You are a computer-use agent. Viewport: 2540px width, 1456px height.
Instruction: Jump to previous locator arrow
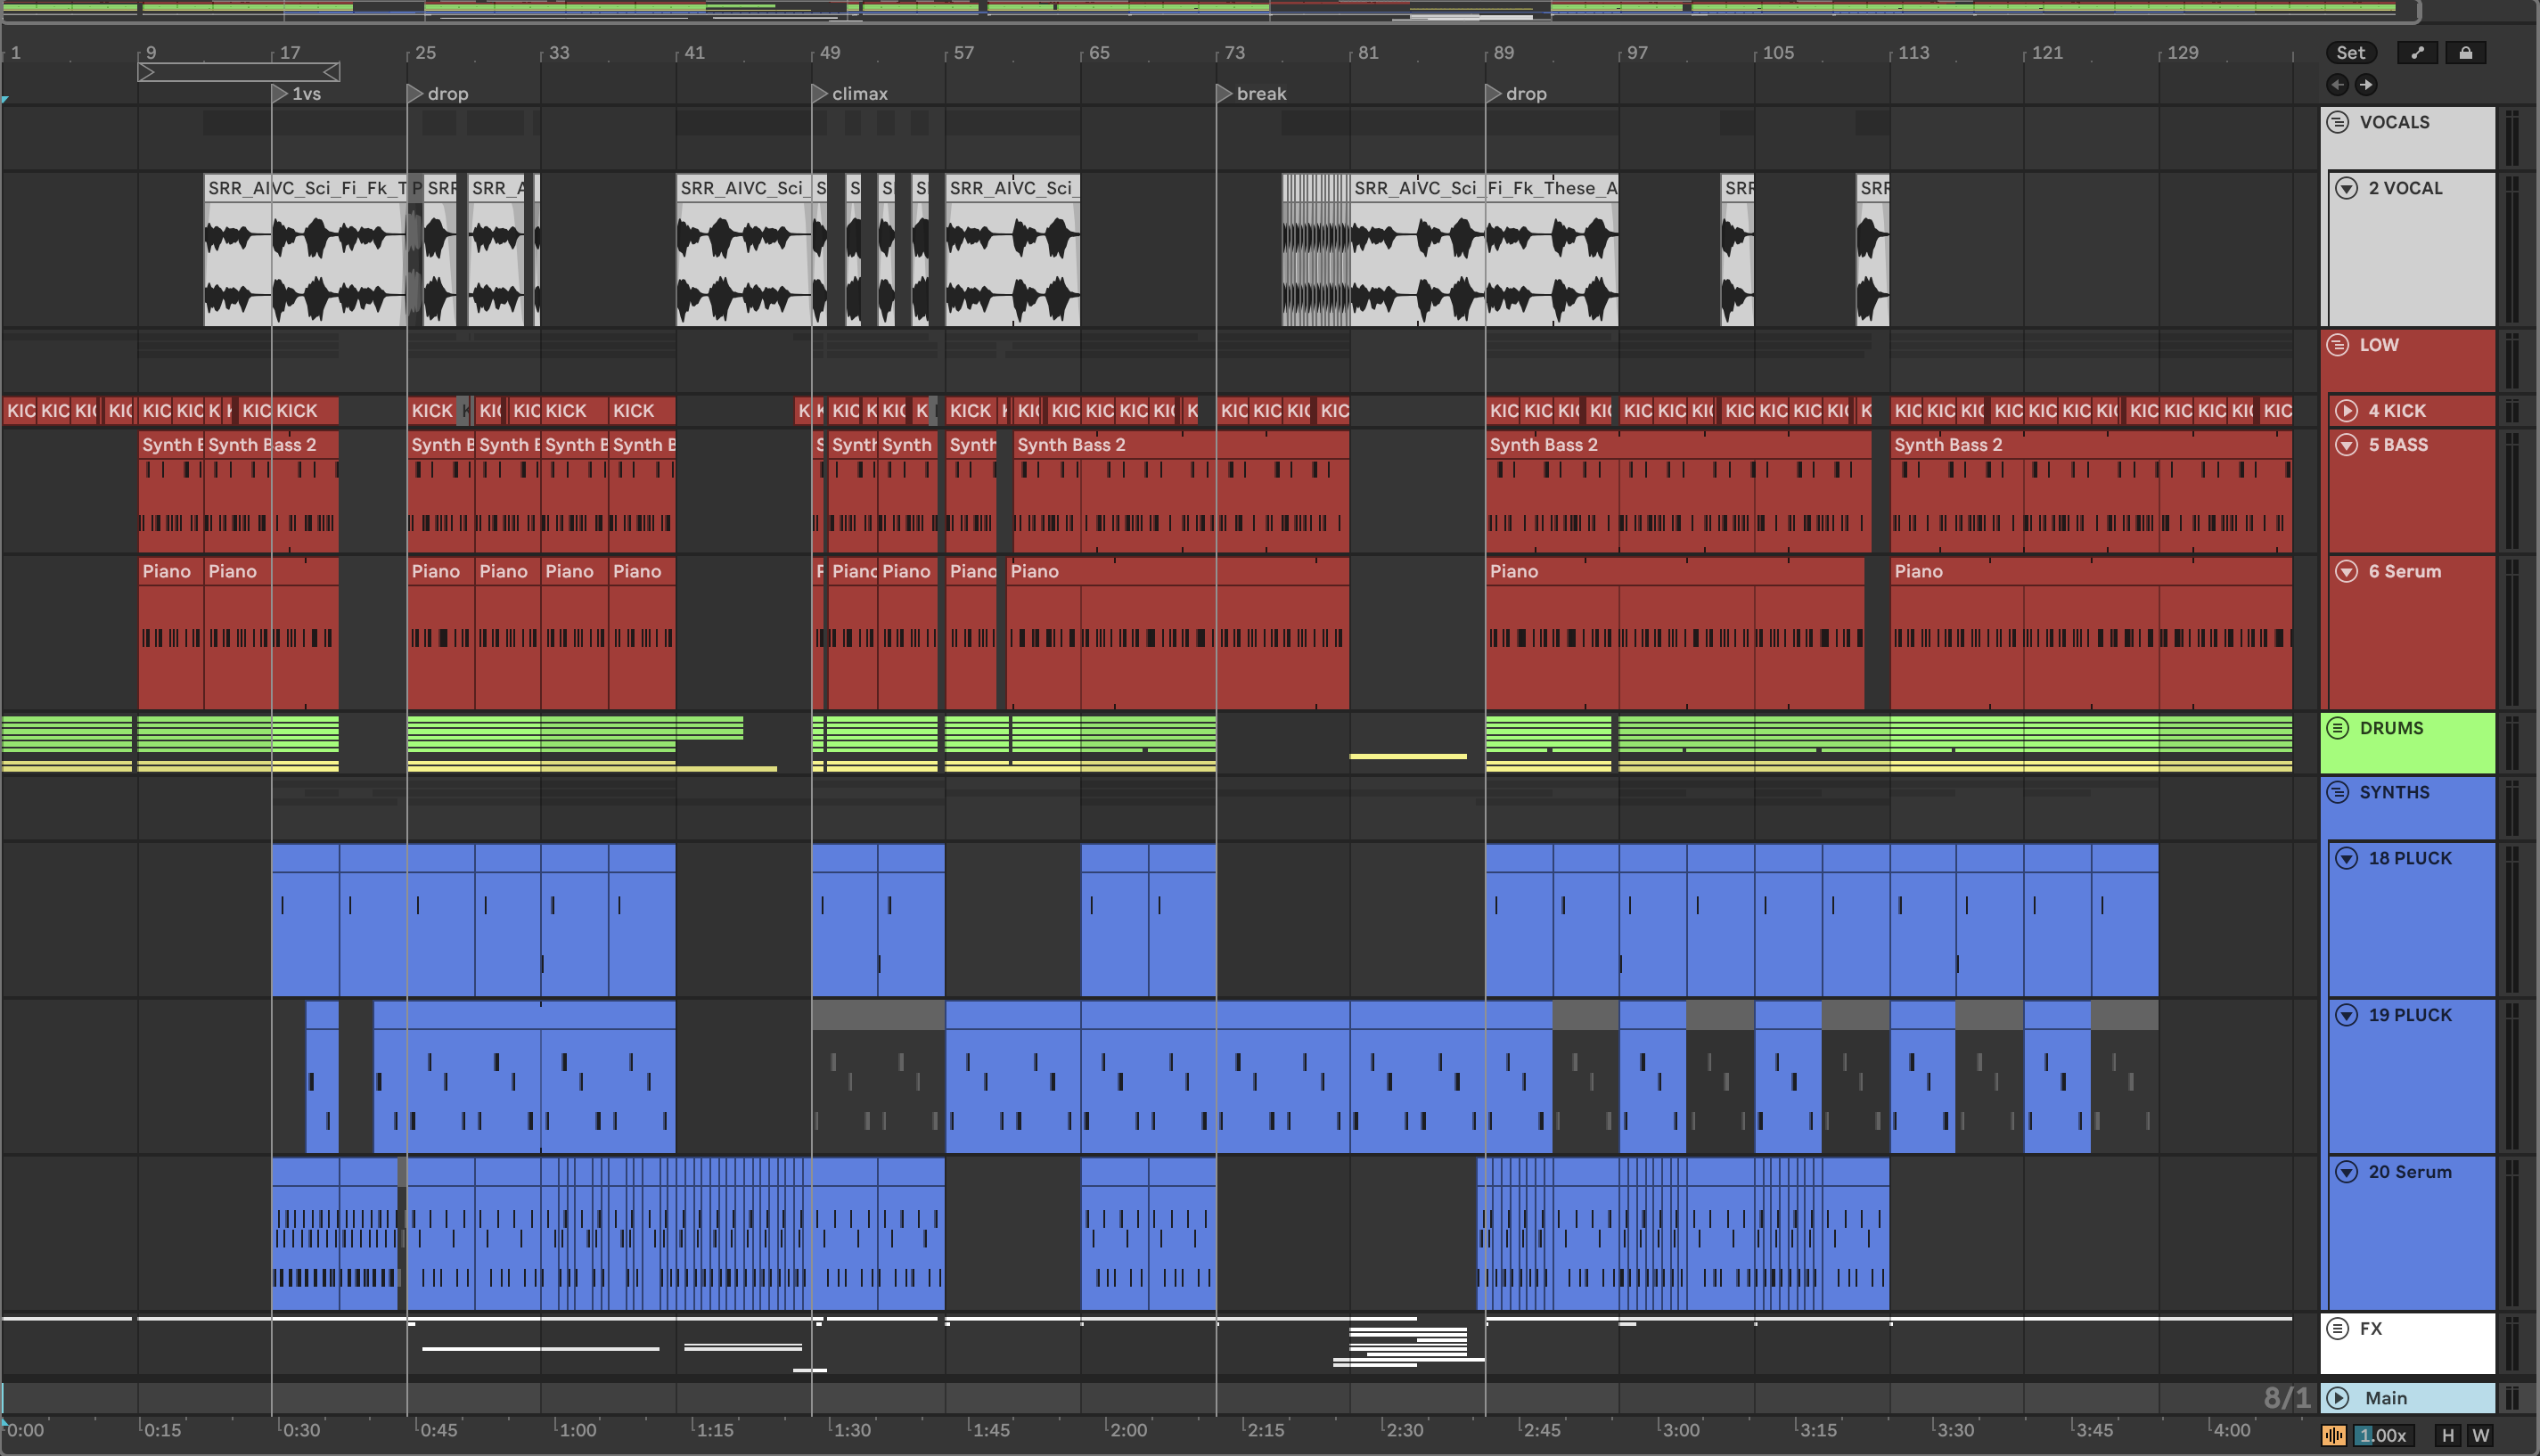coord(2337,85)
